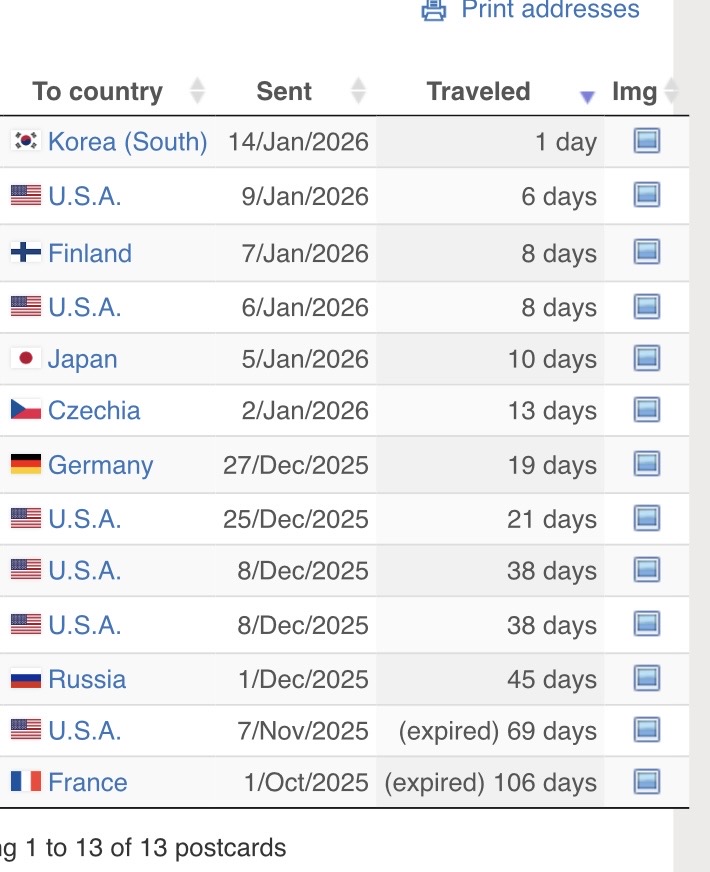
Task: Sort table by Sent column
Action: click(284, 92)
